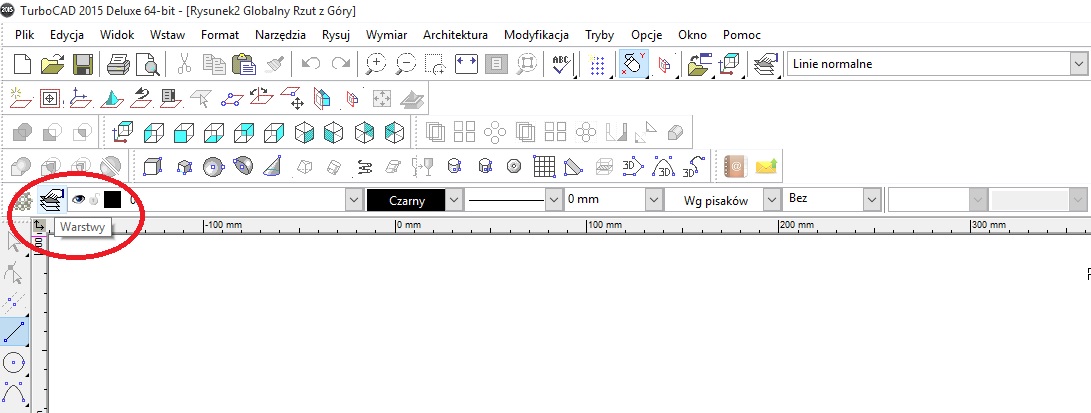The width and height of the screenshot is (1091, 413).
Task: Click the Print Preview icon
Action: click(148, 65)
